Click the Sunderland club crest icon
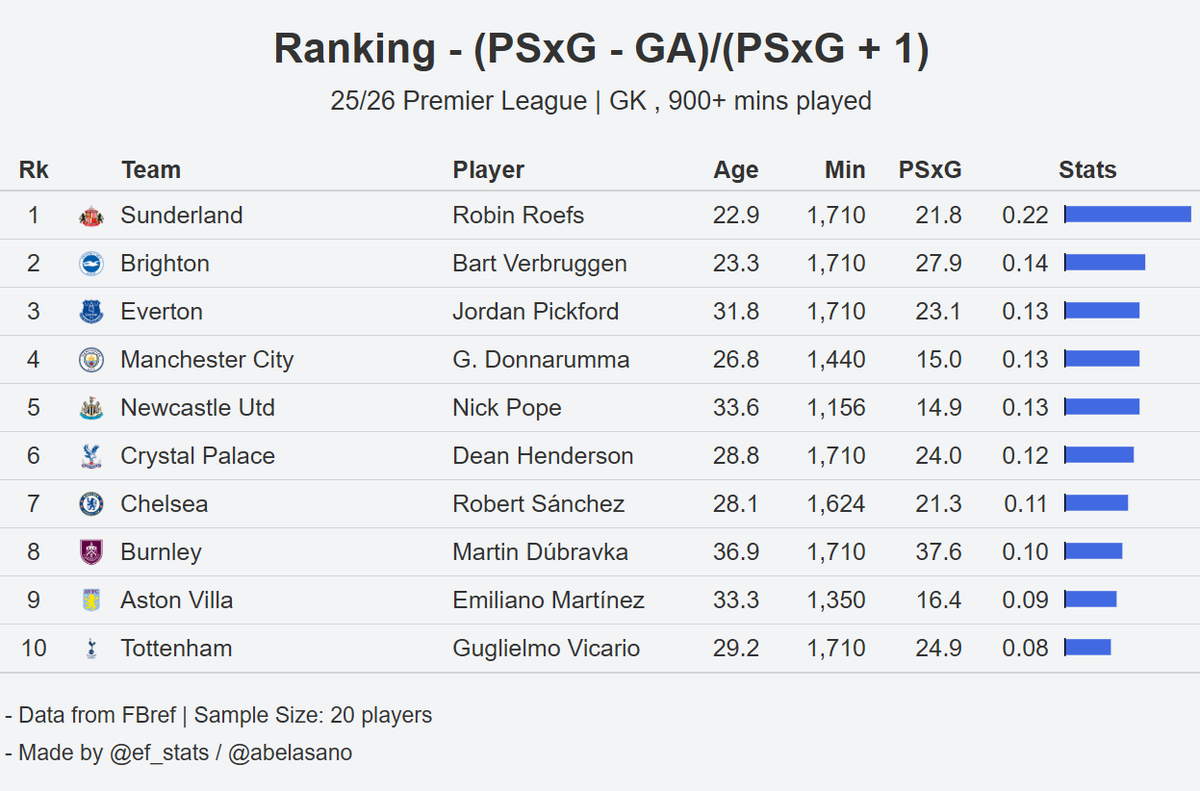 pos(91,216)
